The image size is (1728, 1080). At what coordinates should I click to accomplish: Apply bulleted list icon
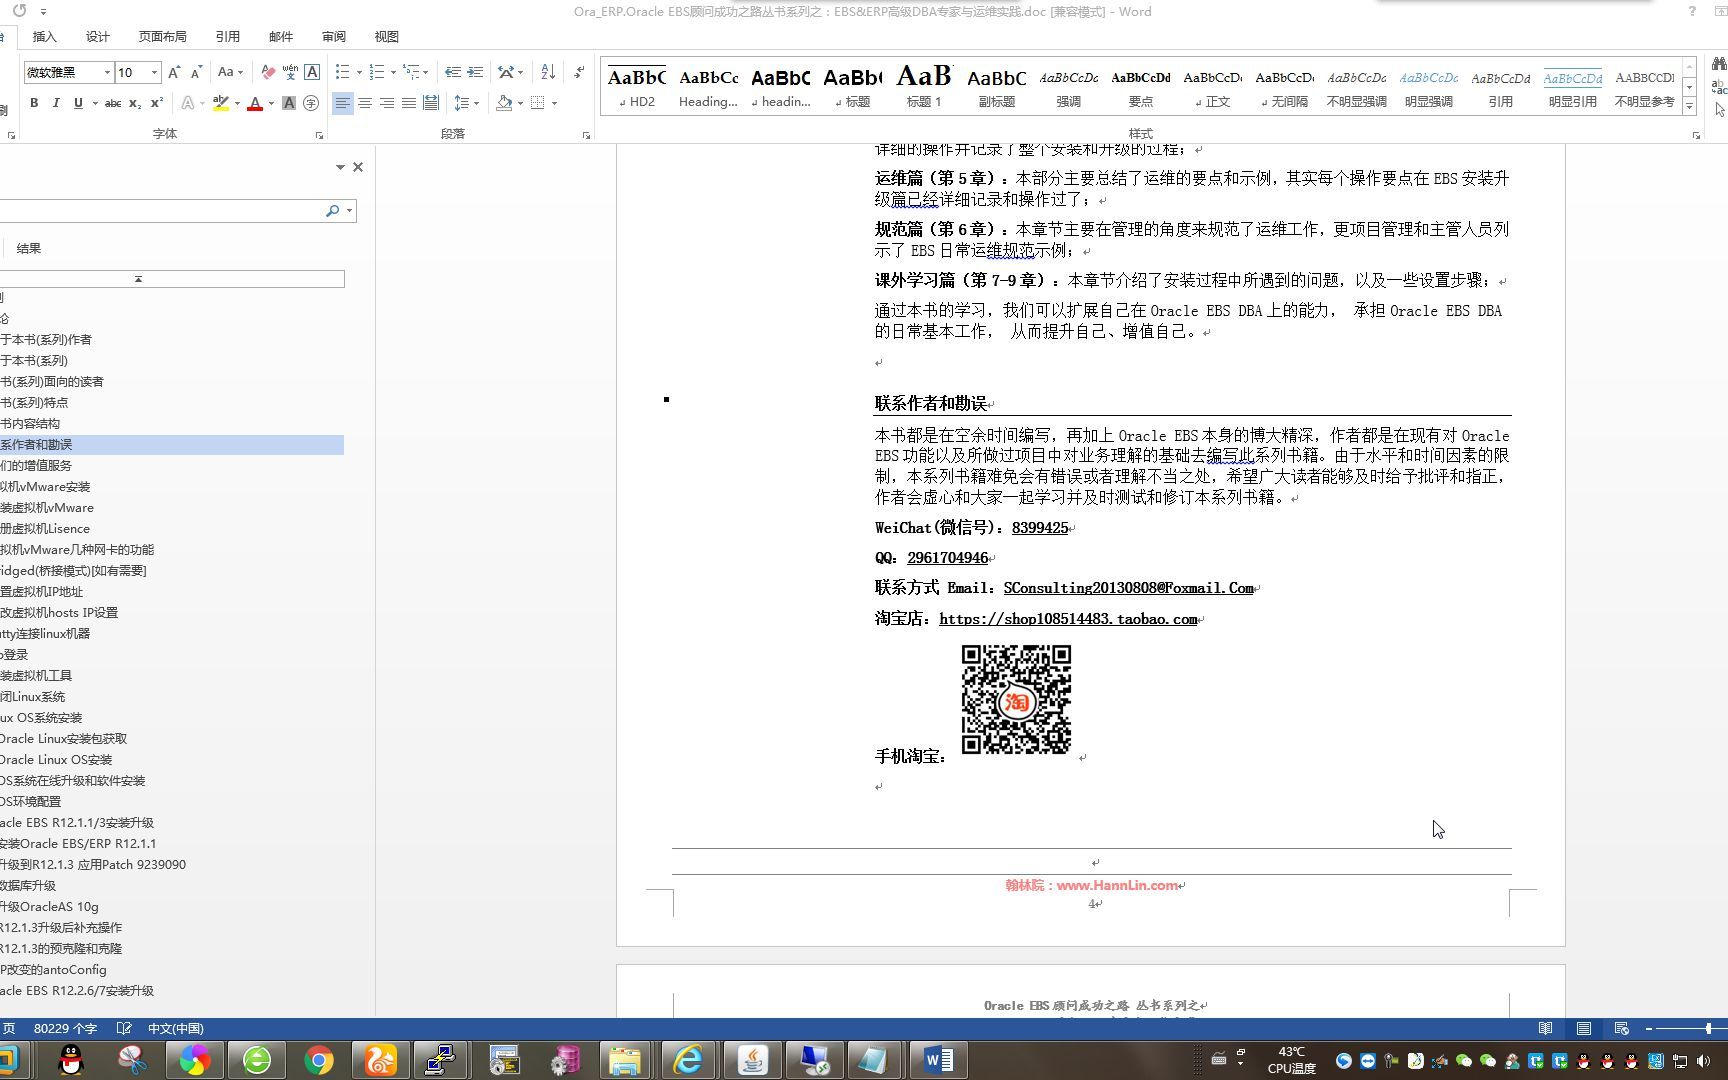click(x=342, y=72)
